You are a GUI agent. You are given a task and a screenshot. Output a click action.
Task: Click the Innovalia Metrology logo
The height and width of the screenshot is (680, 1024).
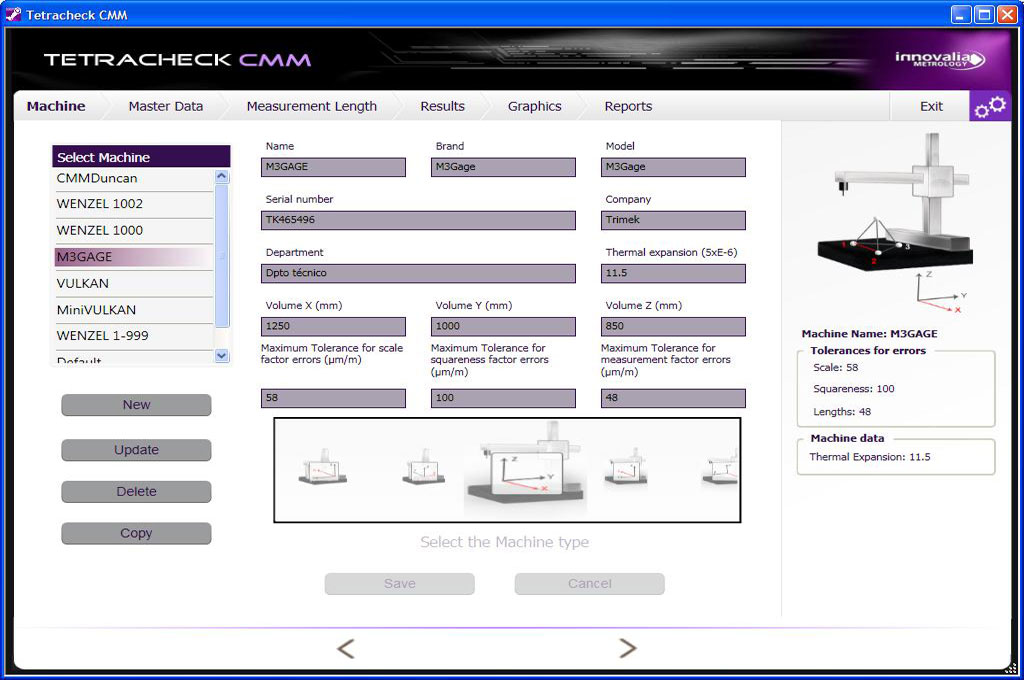pyautogui.click(x=938, y=60)
